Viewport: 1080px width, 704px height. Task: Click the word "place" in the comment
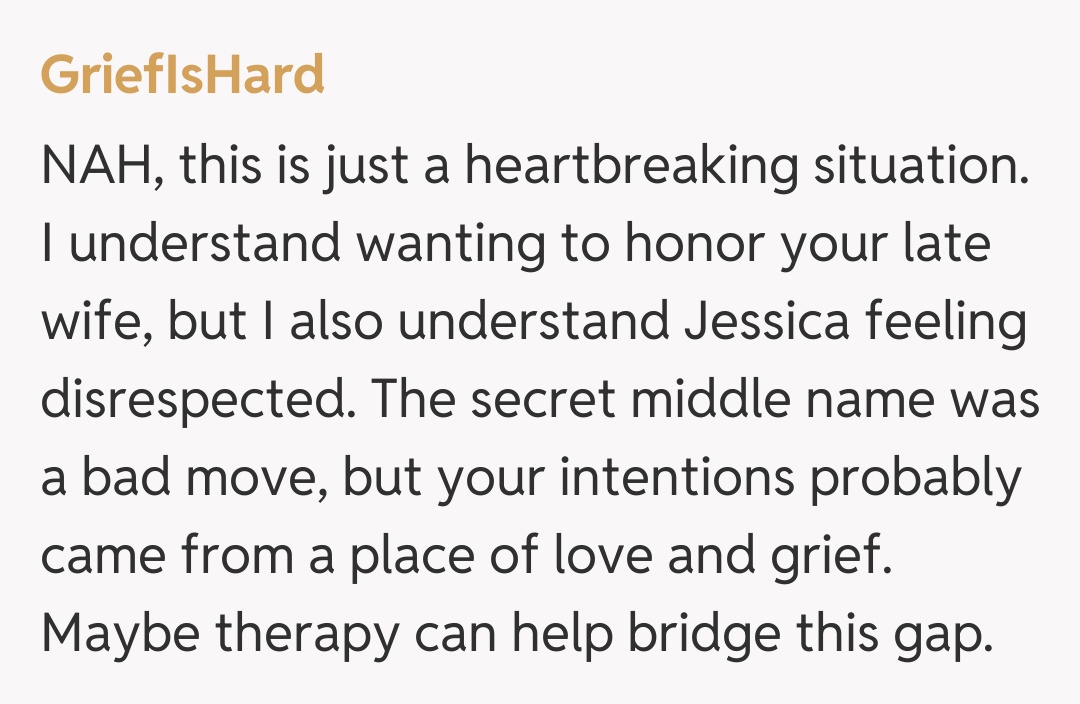(416, 557)
